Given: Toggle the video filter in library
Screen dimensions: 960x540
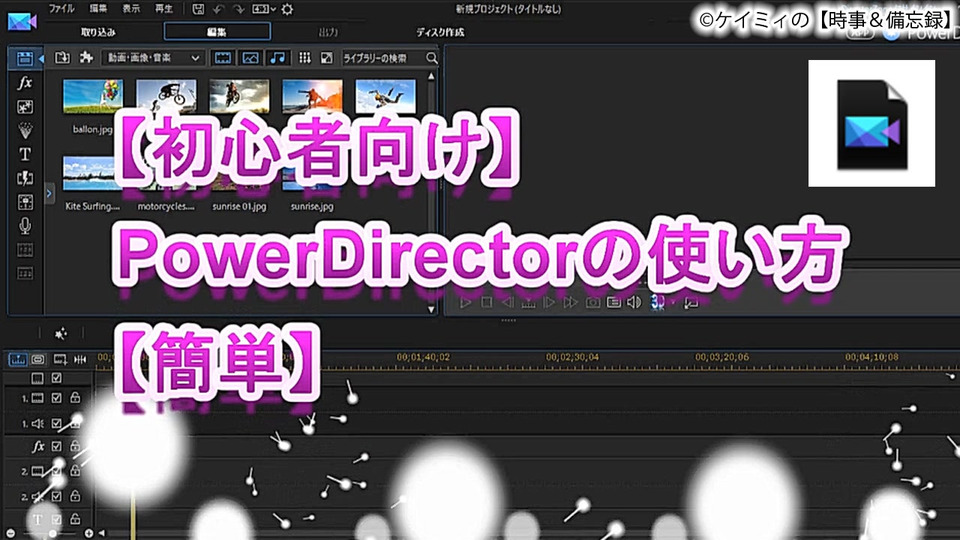Looking at the screenshot, I should 223,58.
